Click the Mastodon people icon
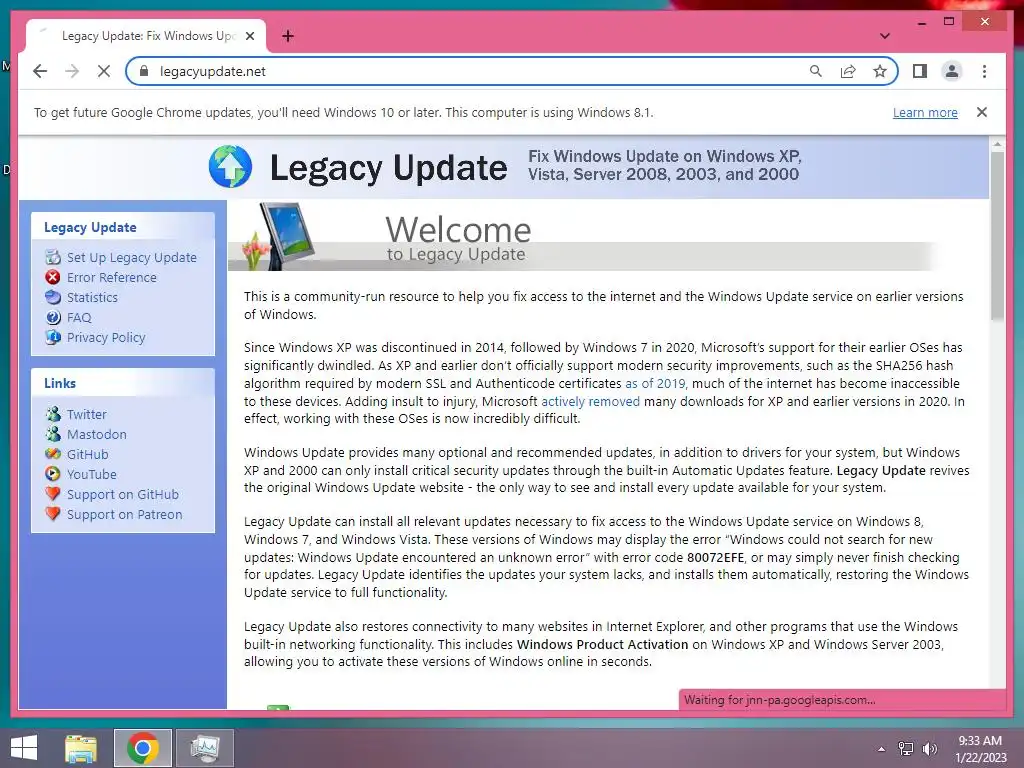 [x=53, y=434]
